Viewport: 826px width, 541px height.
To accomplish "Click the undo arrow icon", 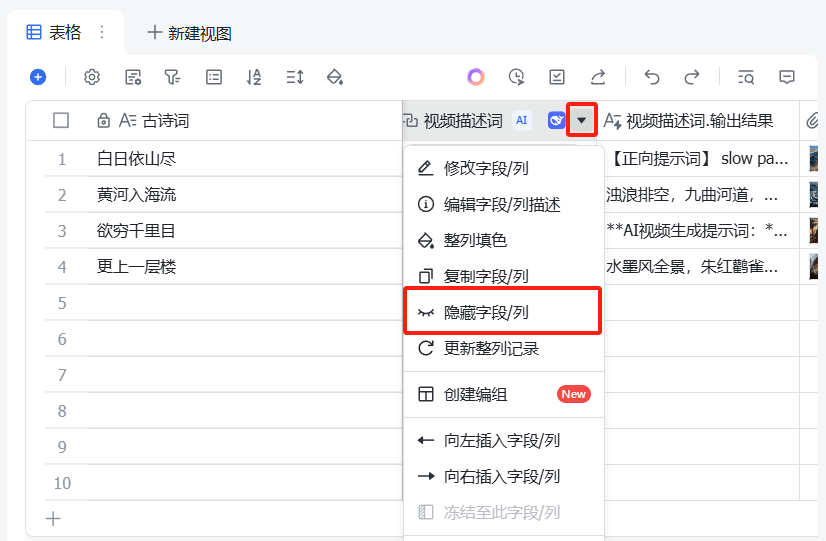I will point(652,77).
